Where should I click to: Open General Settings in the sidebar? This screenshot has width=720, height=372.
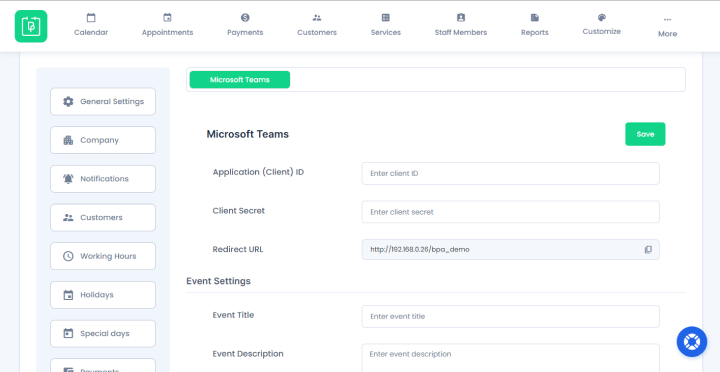click(x=103, y=101)
